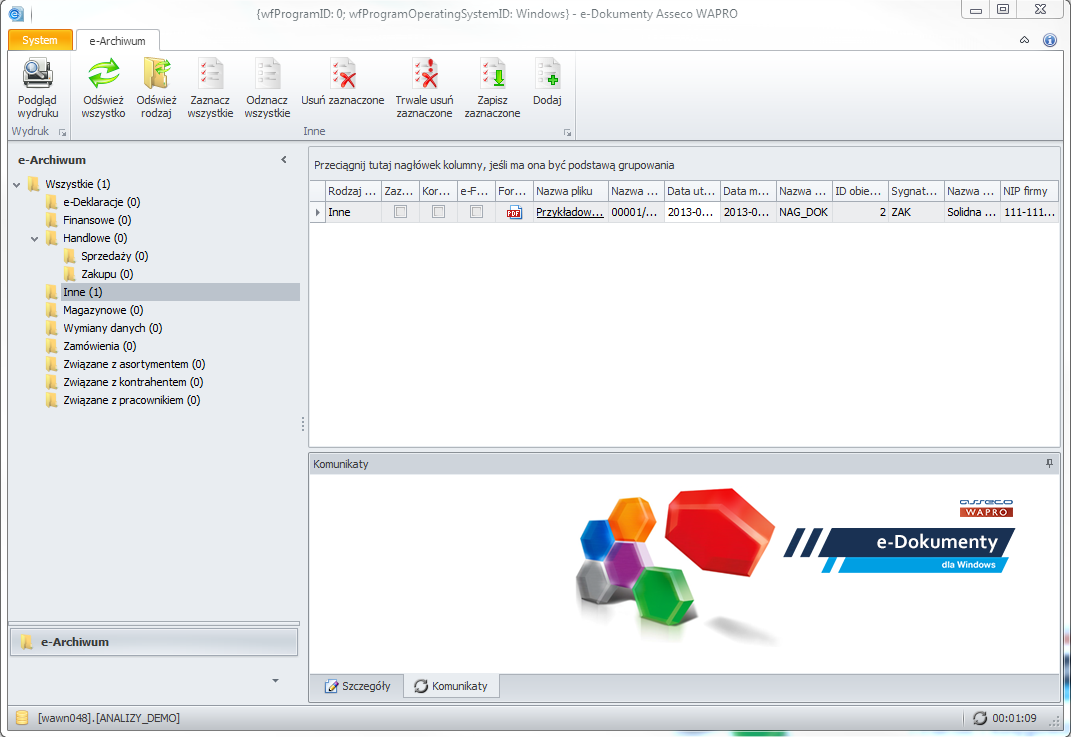
Task: Click the PDF format icon in the row
Action: [x=514, y=212]
